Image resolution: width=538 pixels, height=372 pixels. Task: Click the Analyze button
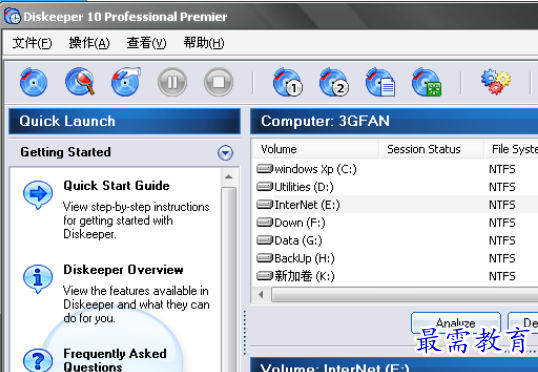coord(456,323)
